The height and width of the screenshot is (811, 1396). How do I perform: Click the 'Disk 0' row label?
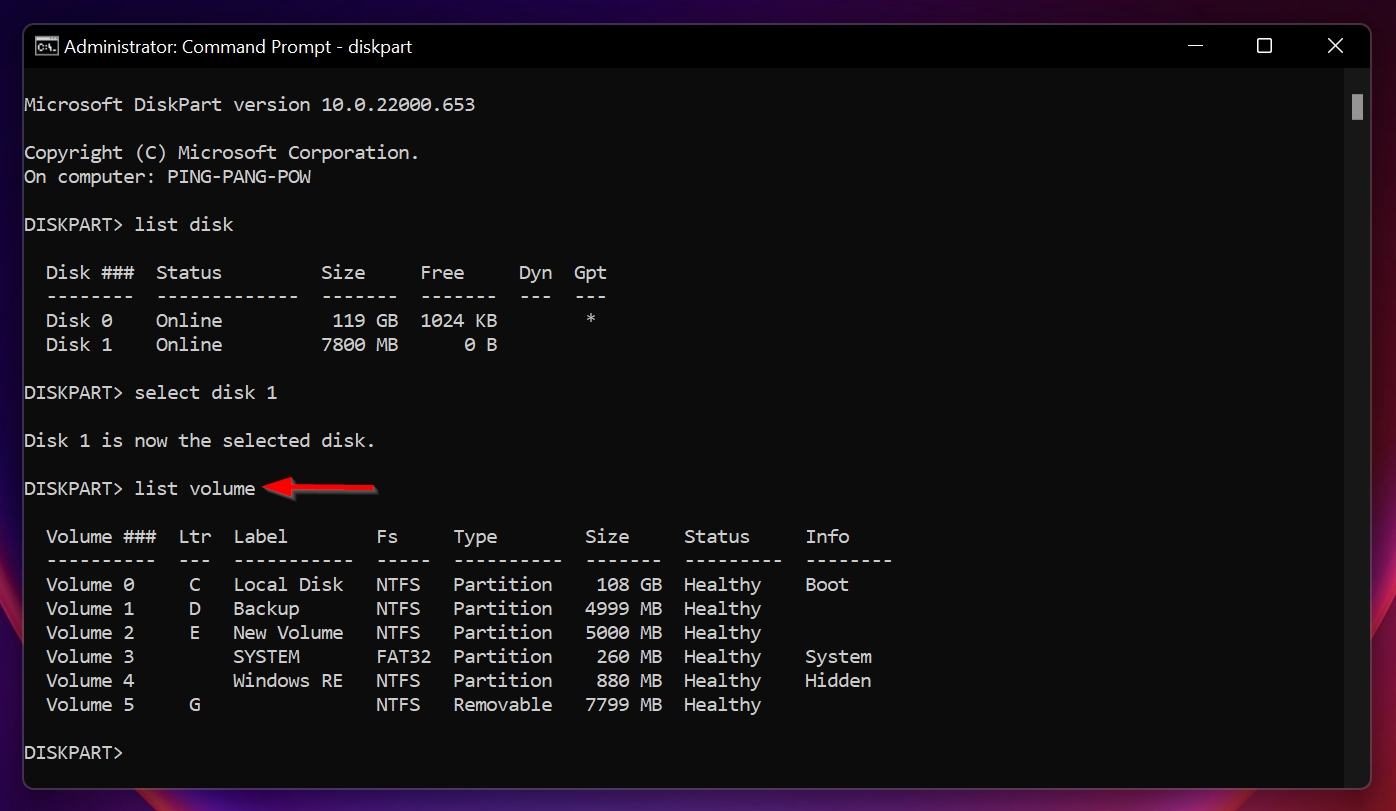click(x=79, y=321)
